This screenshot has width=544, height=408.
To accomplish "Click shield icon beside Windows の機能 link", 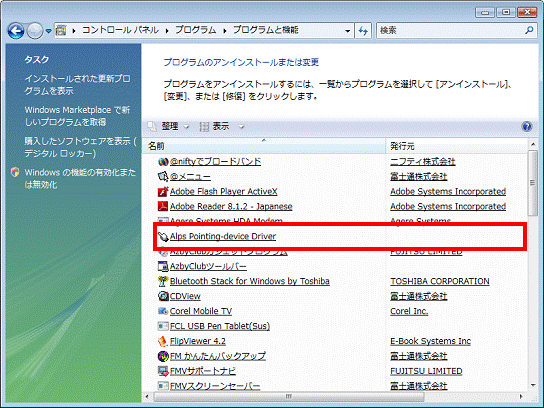I will 15,172.
